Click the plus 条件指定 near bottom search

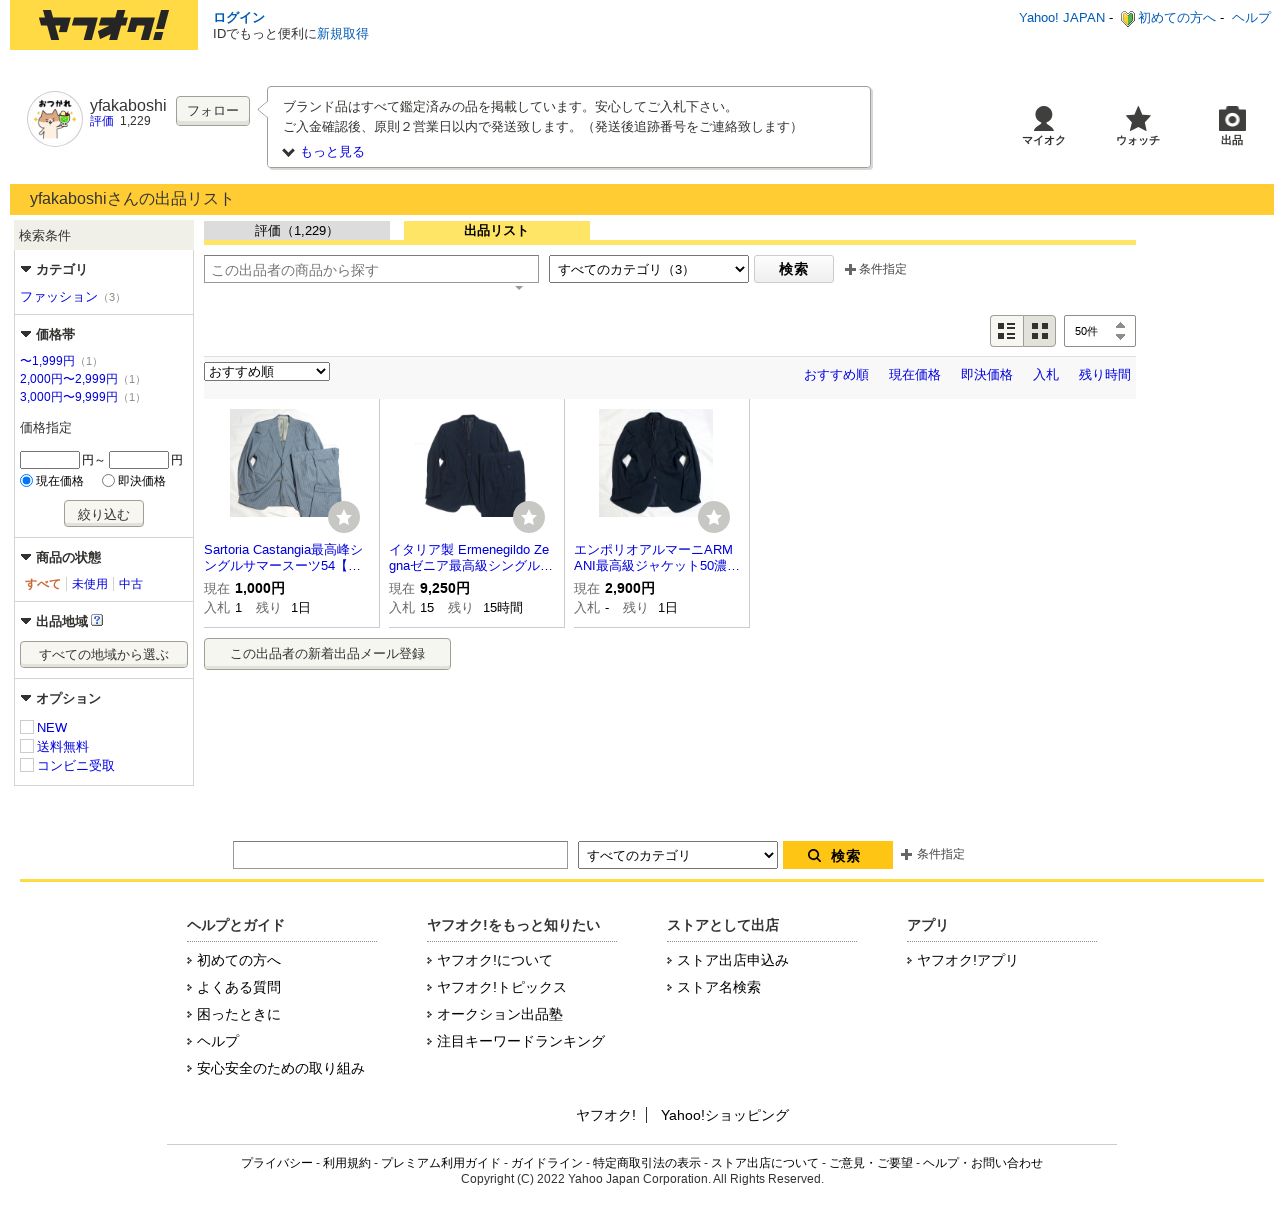click(933, 854)
